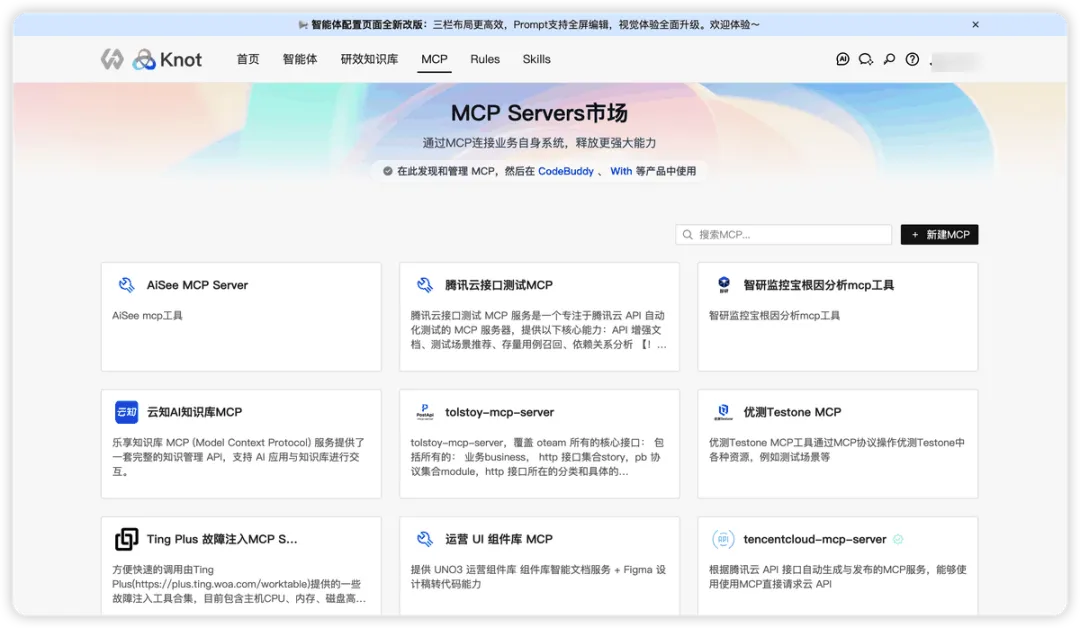Open the tencentcloud-mcp-server card title
Viewport: 1080px width, 628px height.
click(815, 539)
